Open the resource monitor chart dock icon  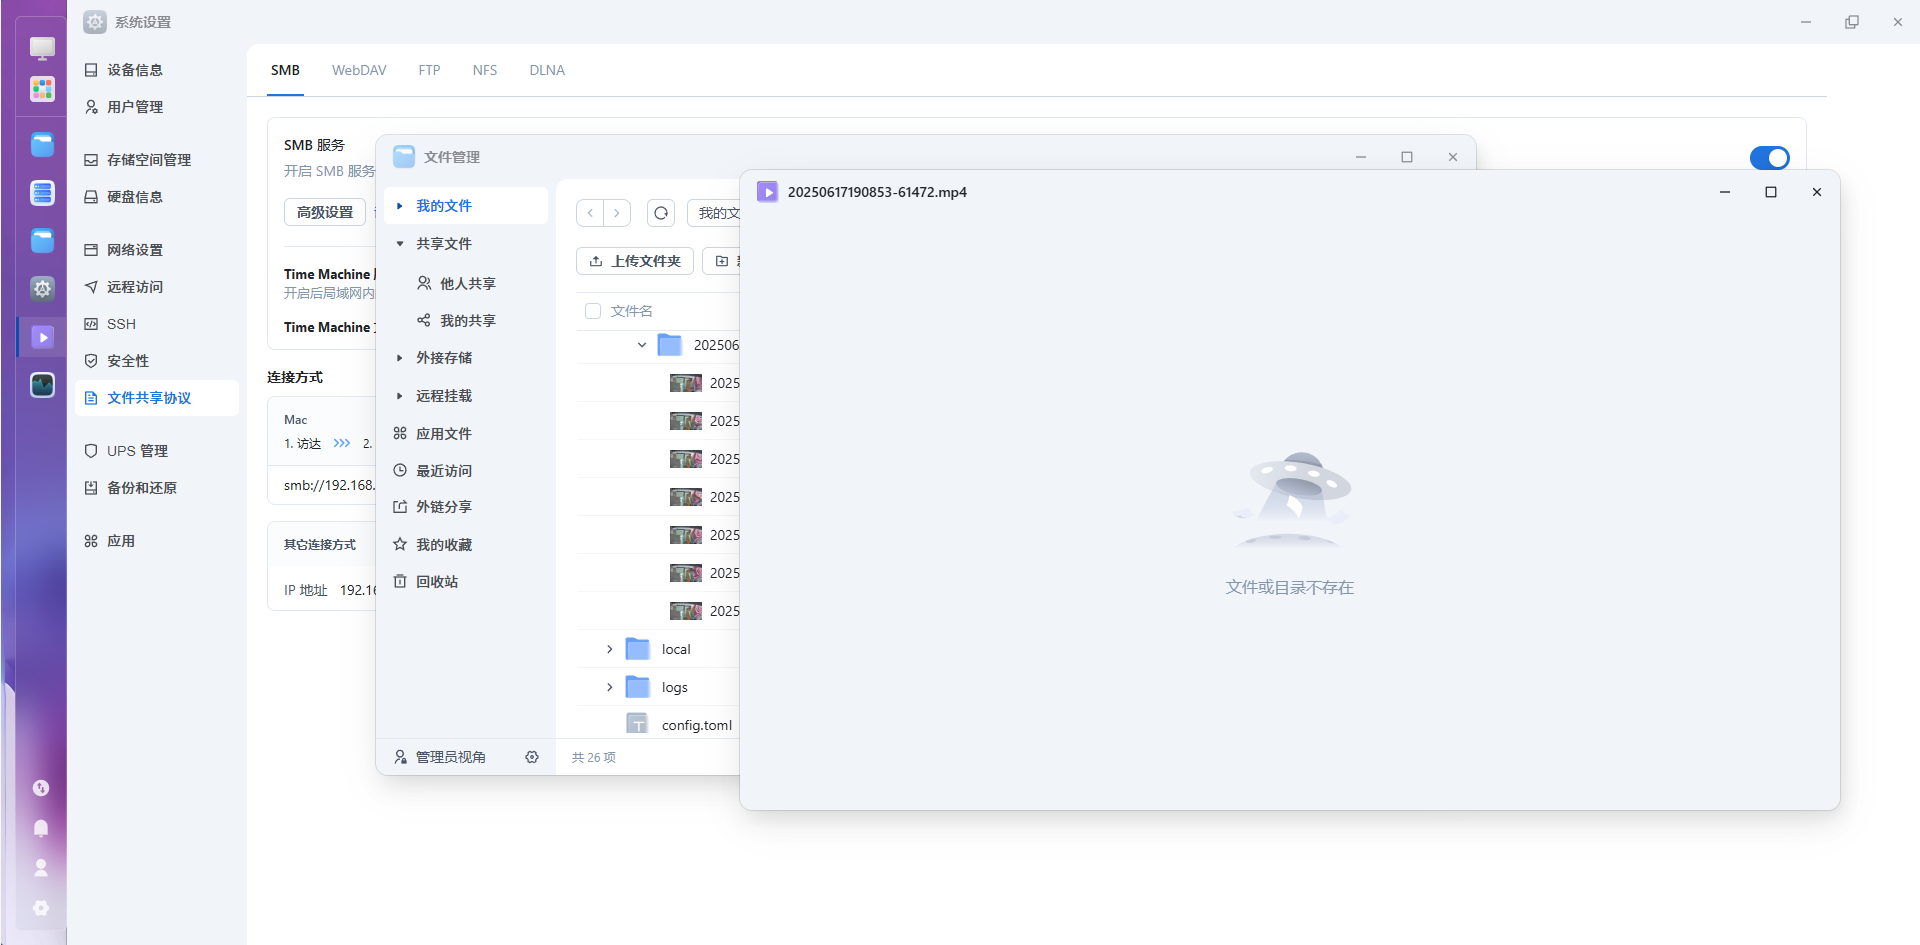coord(42,385)
